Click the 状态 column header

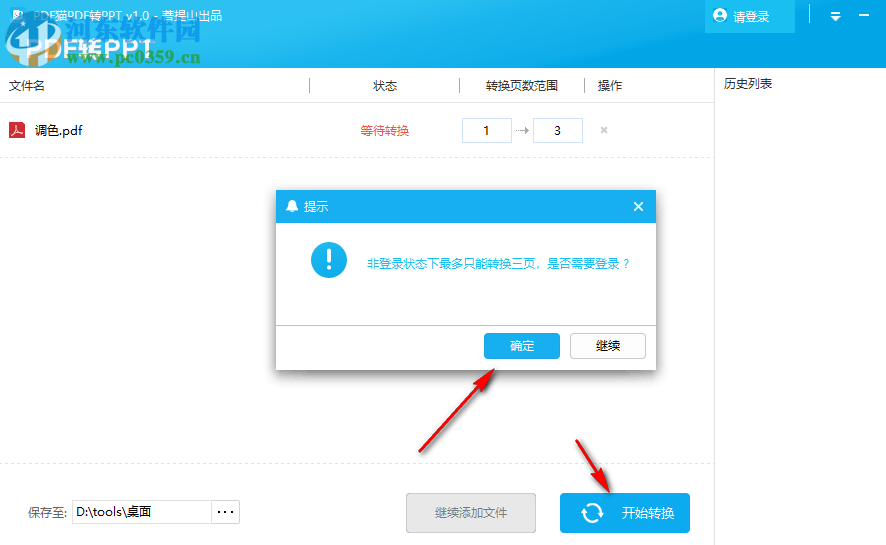pos(385,85)
